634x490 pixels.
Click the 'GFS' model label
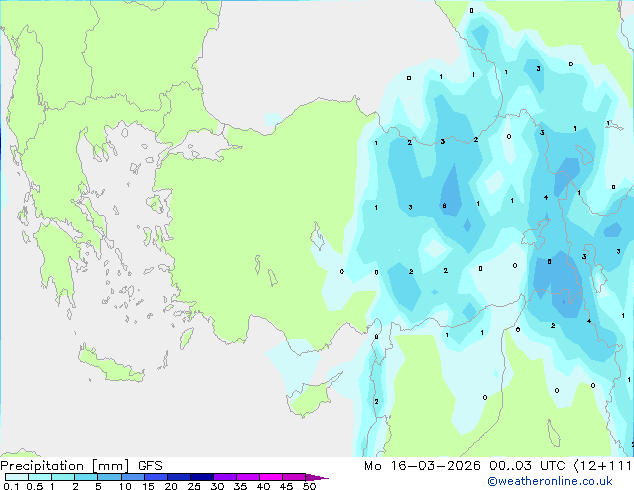150,466
